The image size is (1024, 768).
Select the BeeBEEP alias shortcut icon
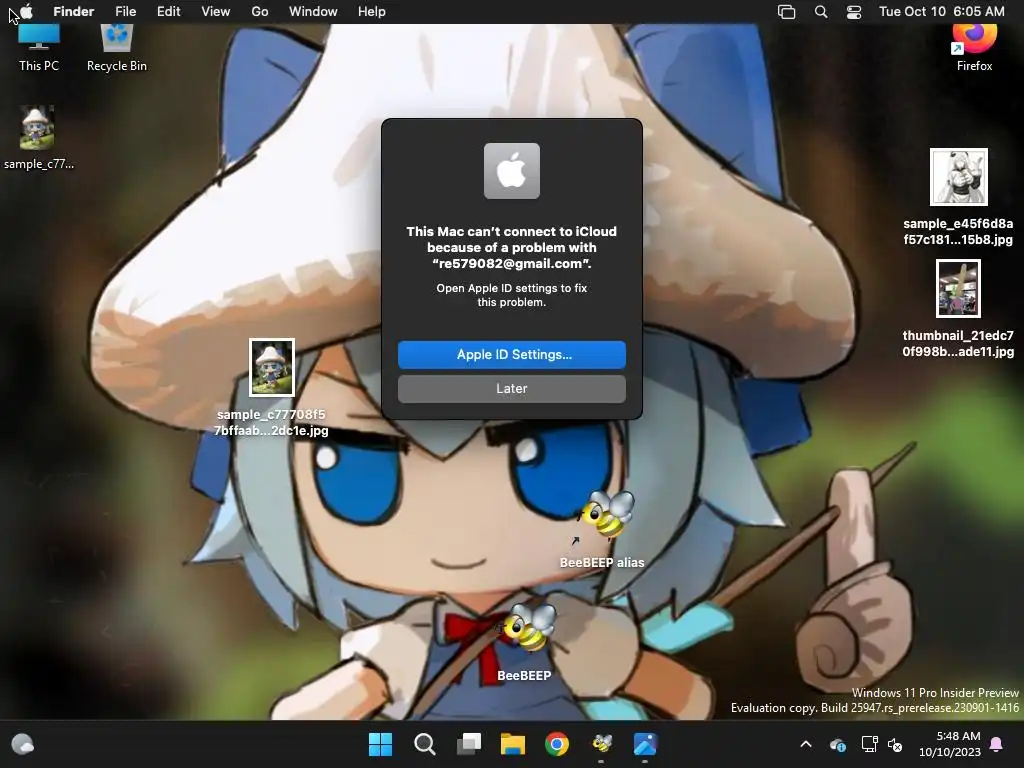pyautogui.click(x=602, y=529)
